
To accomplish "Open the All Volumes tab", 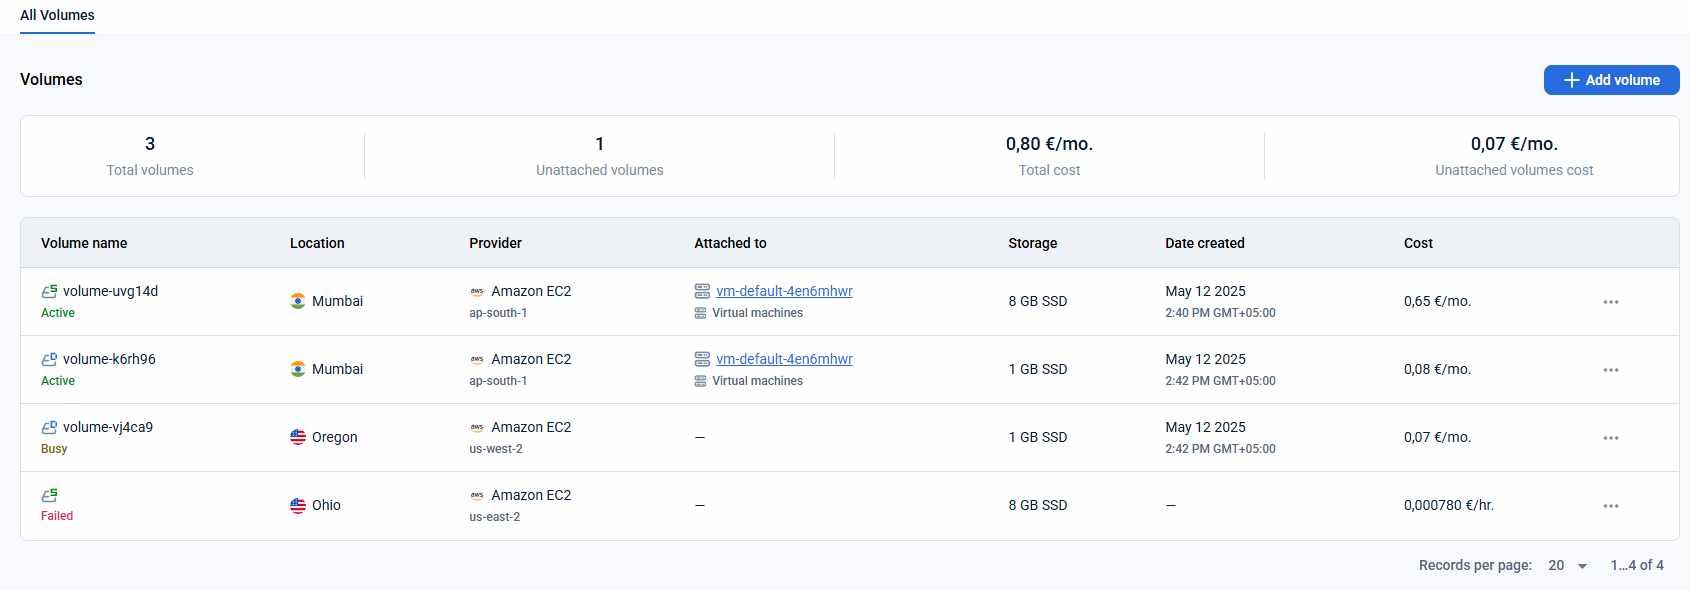I will click(x=57, y=15).
